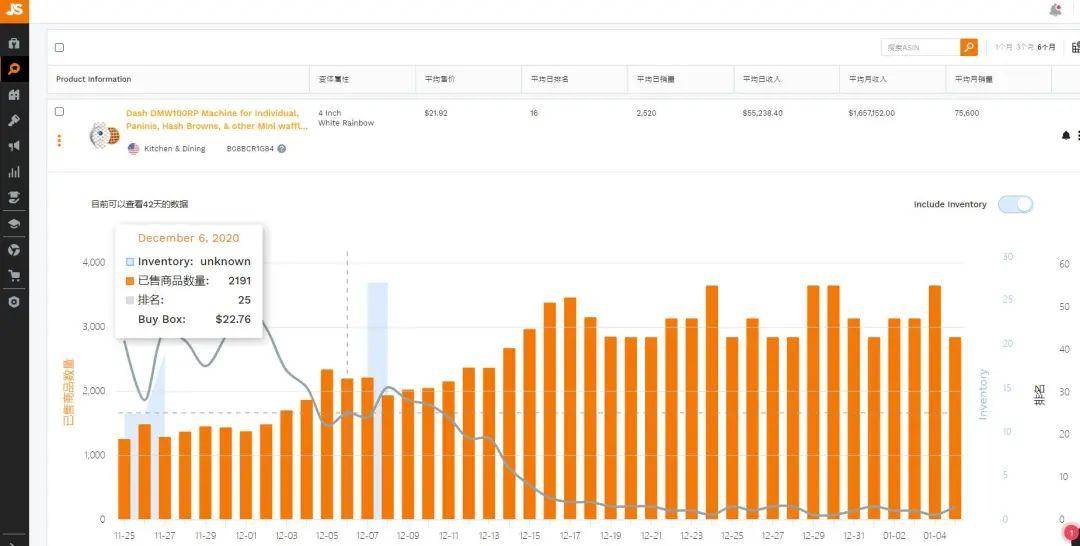Click the orange sales bar for 11-25
This screenshot has height=546, width=1080.
(124, 479)
